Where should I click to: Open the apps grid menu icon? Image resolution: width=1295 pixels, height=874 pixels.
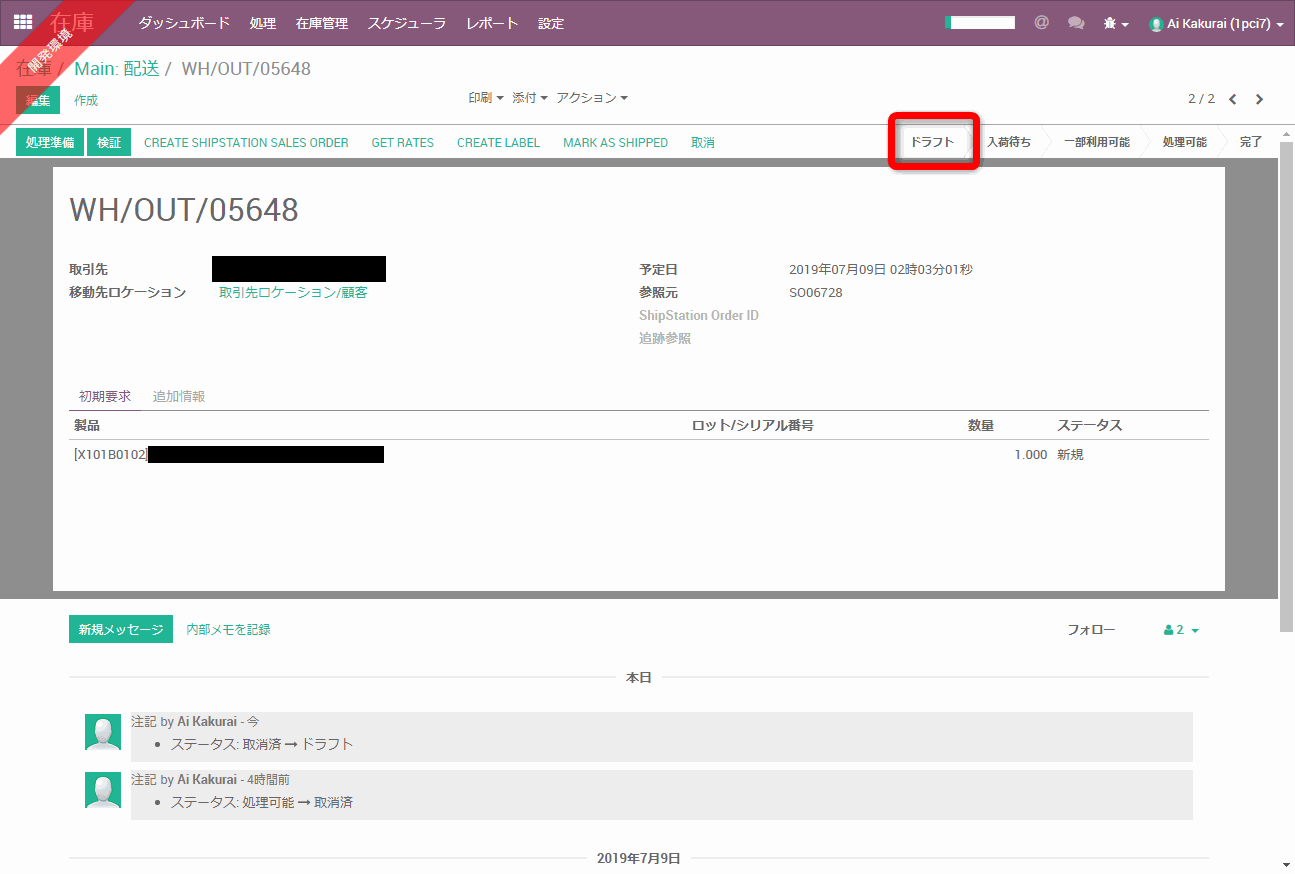[x=23, y=22]
